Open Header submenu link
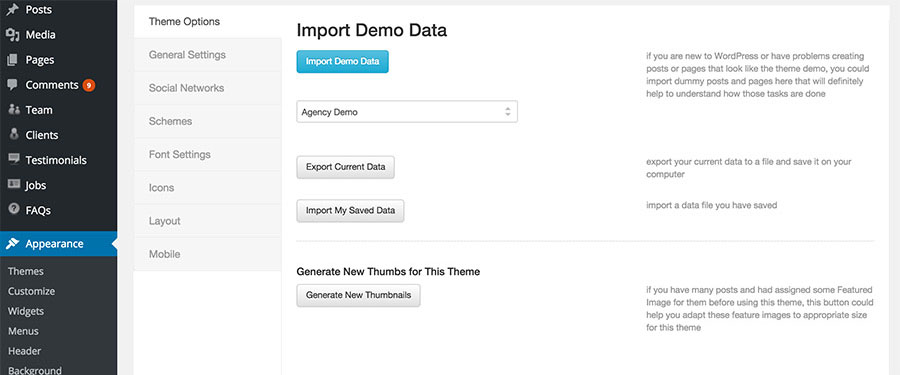 [25, 351]
